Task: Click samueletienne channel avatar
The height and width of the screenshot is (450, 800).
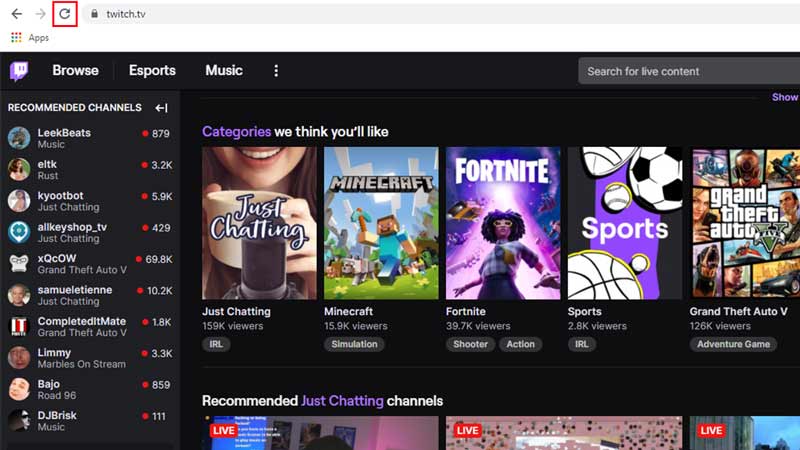Action: pos(19,295)
